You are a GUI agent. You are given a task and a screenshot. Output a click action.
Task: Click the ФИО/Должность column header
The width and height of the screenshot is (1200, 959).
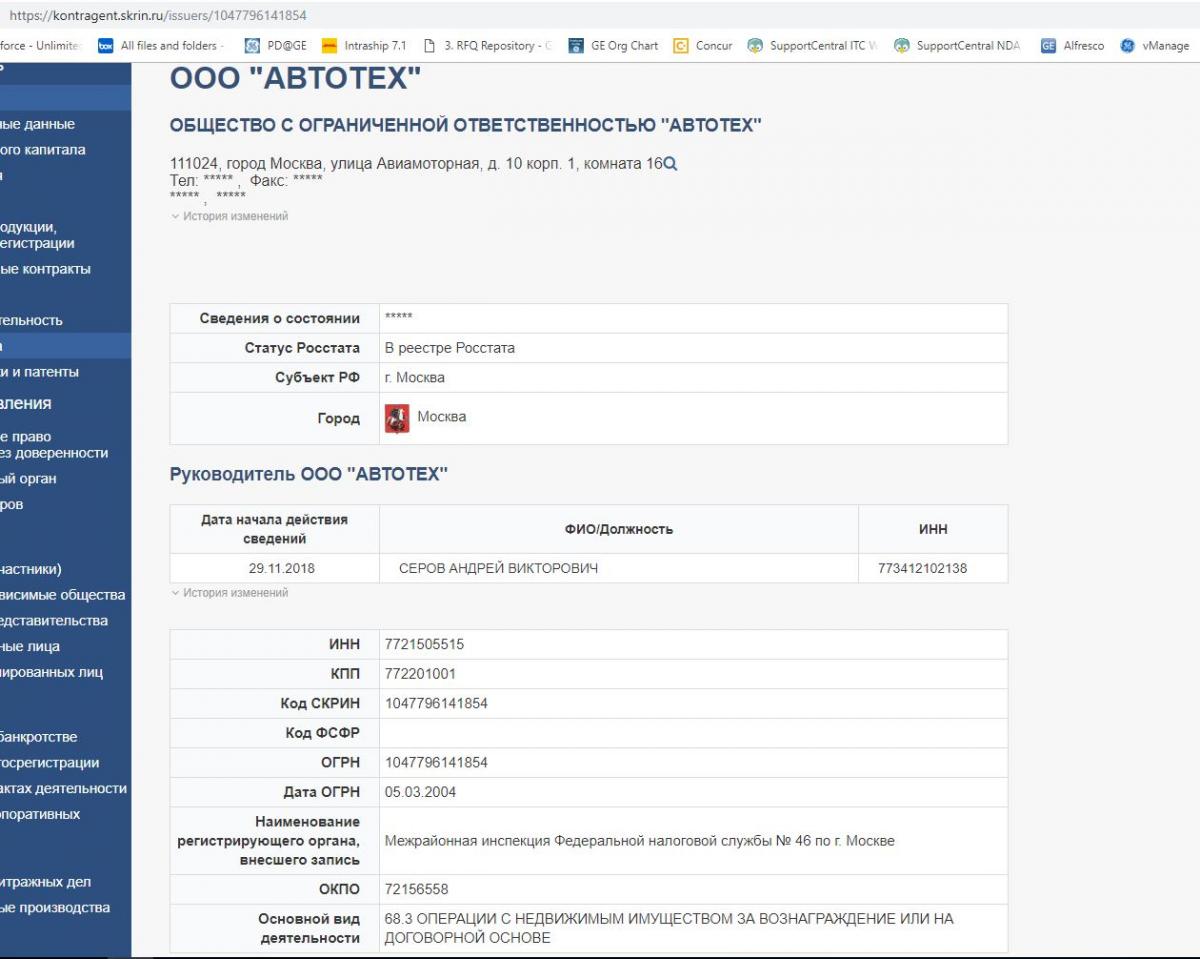[x=619, y=529]
